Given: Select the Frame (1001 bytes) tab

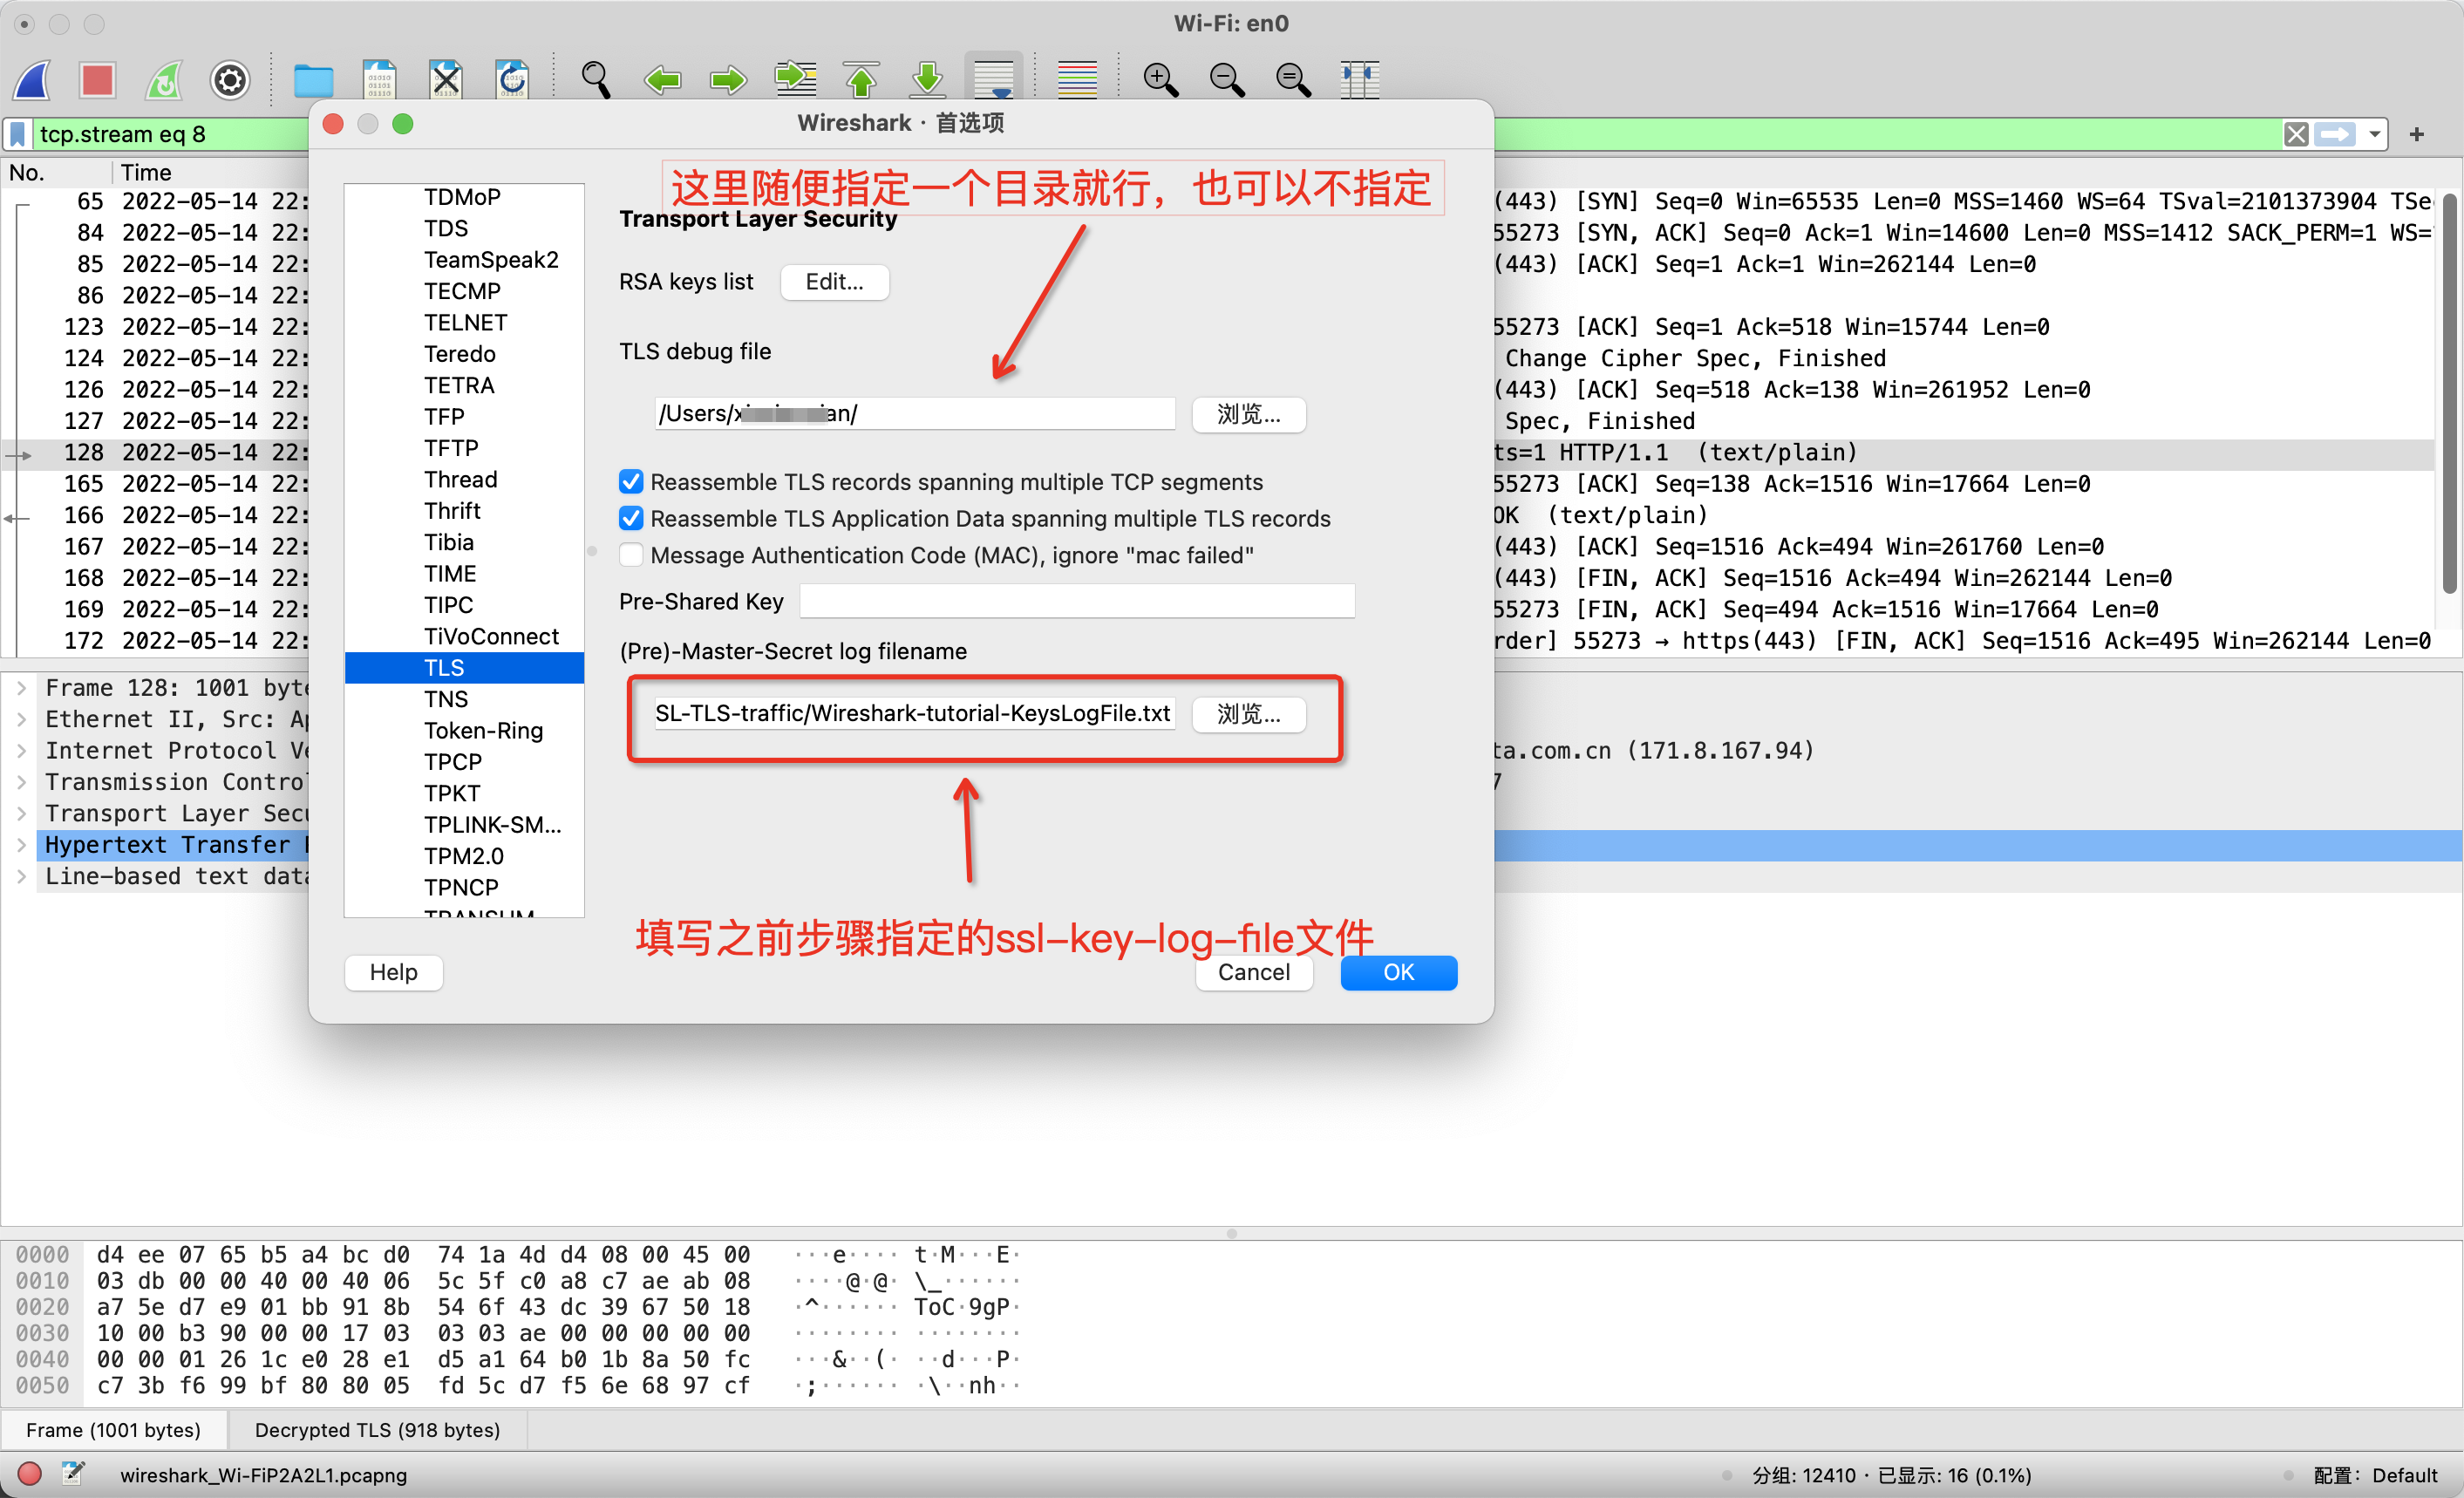Looking at the screenshot, I should 114,1430.
